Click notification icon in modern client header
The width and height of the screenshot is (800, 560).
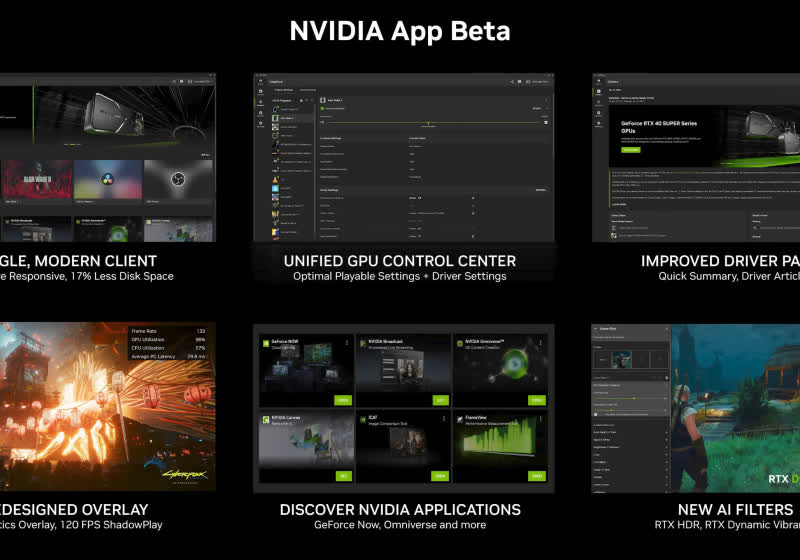coord(182,82)
